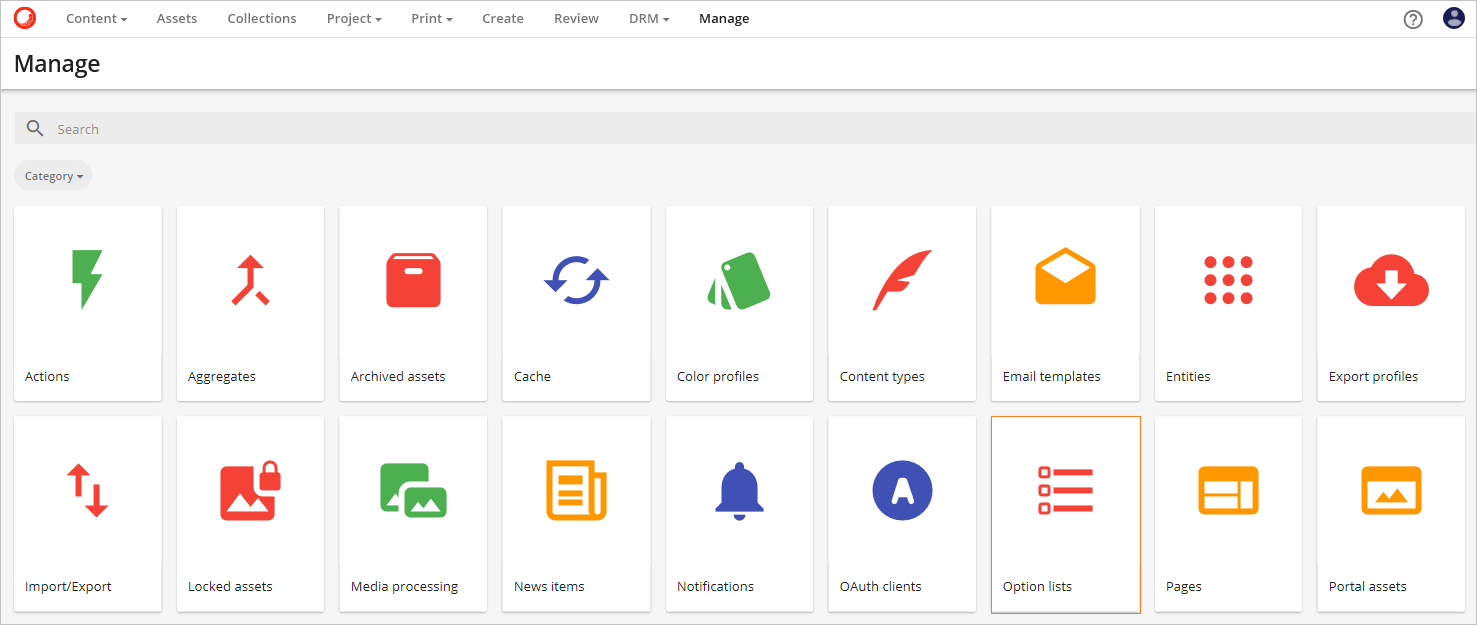Image resolution: width=1477 pixels, height=625 pixels.
Task: Open the user profile avatar
Action: tap(1453, 18)
